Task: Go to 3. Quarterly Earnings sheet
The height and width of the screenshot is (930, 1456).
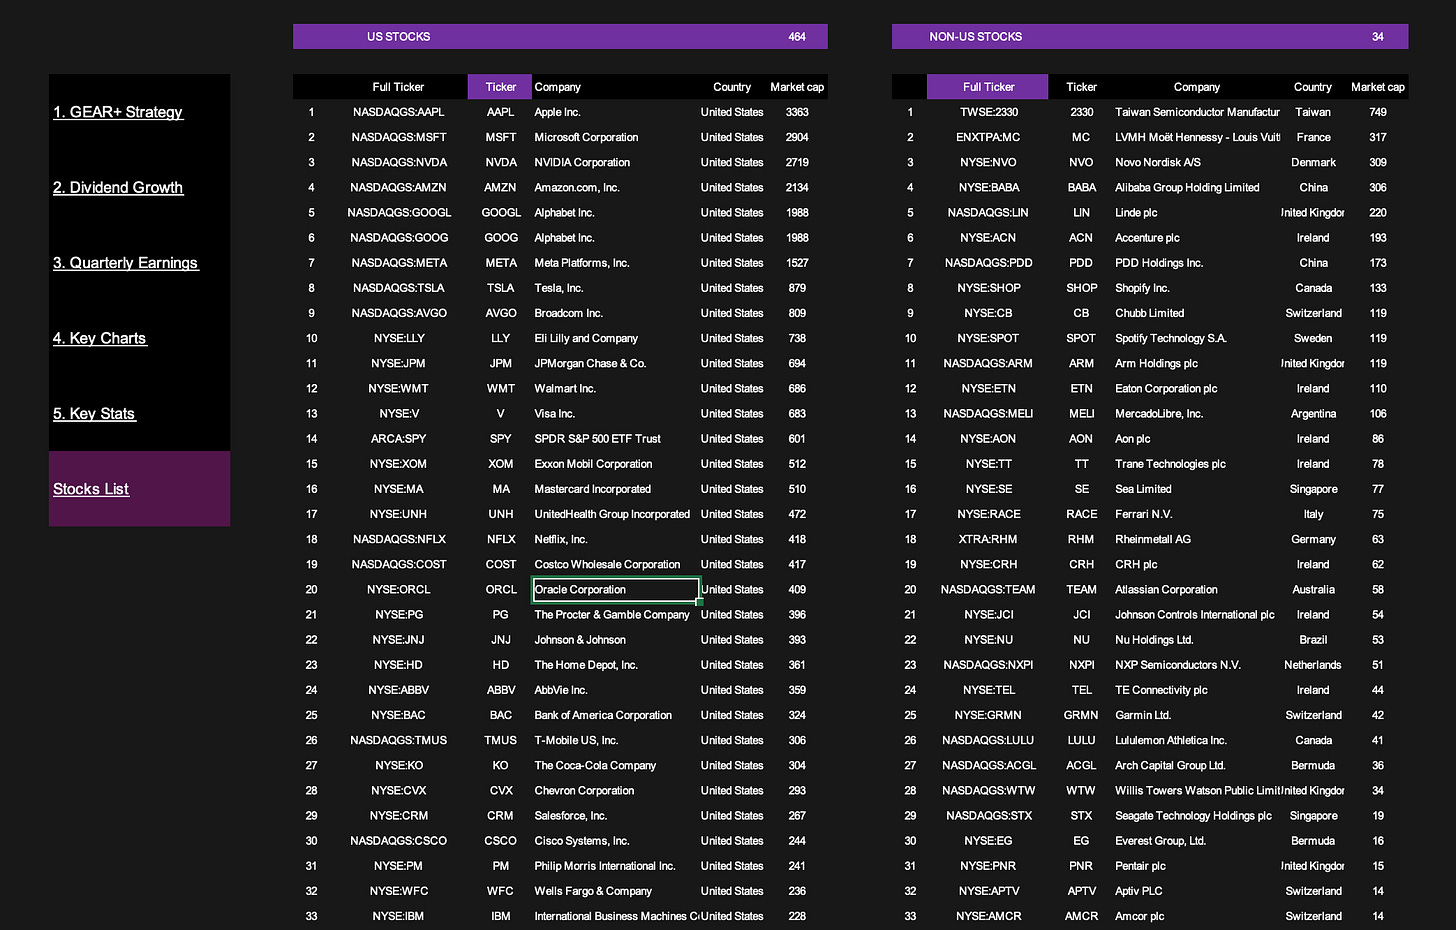Action: (x=126, y=263)
